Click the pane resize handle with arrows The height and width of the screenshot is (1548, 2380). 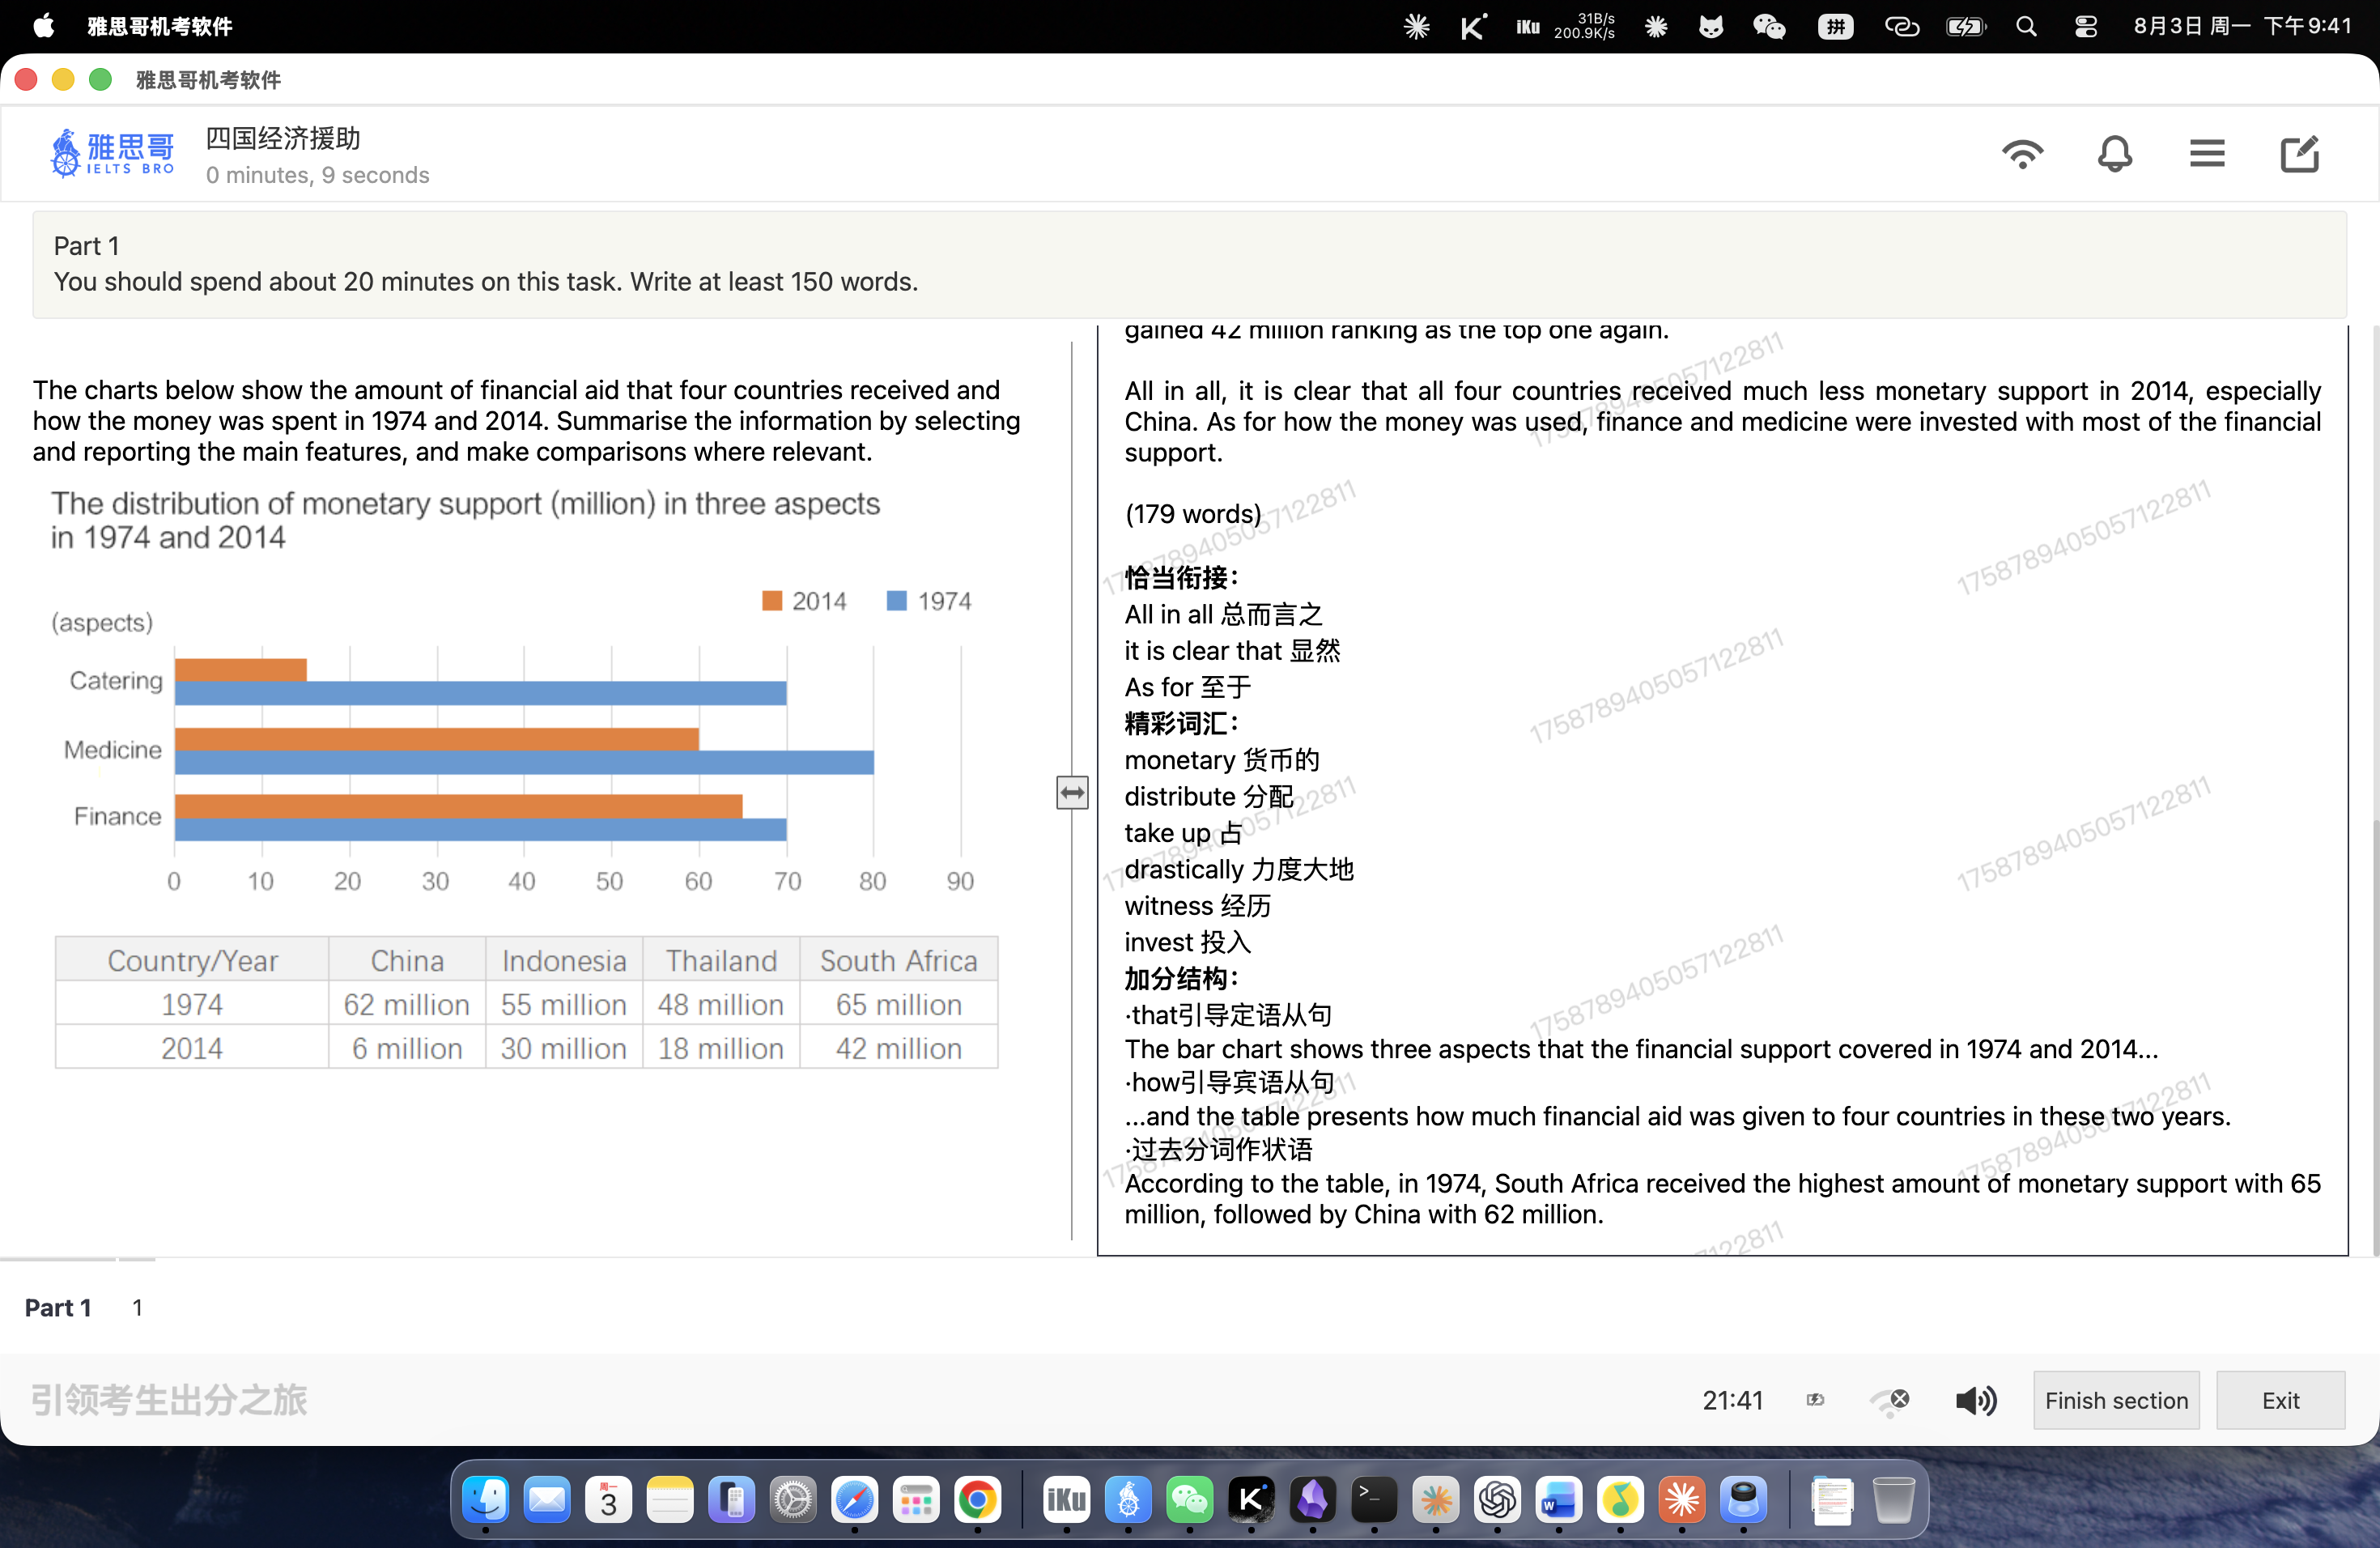1072,793
